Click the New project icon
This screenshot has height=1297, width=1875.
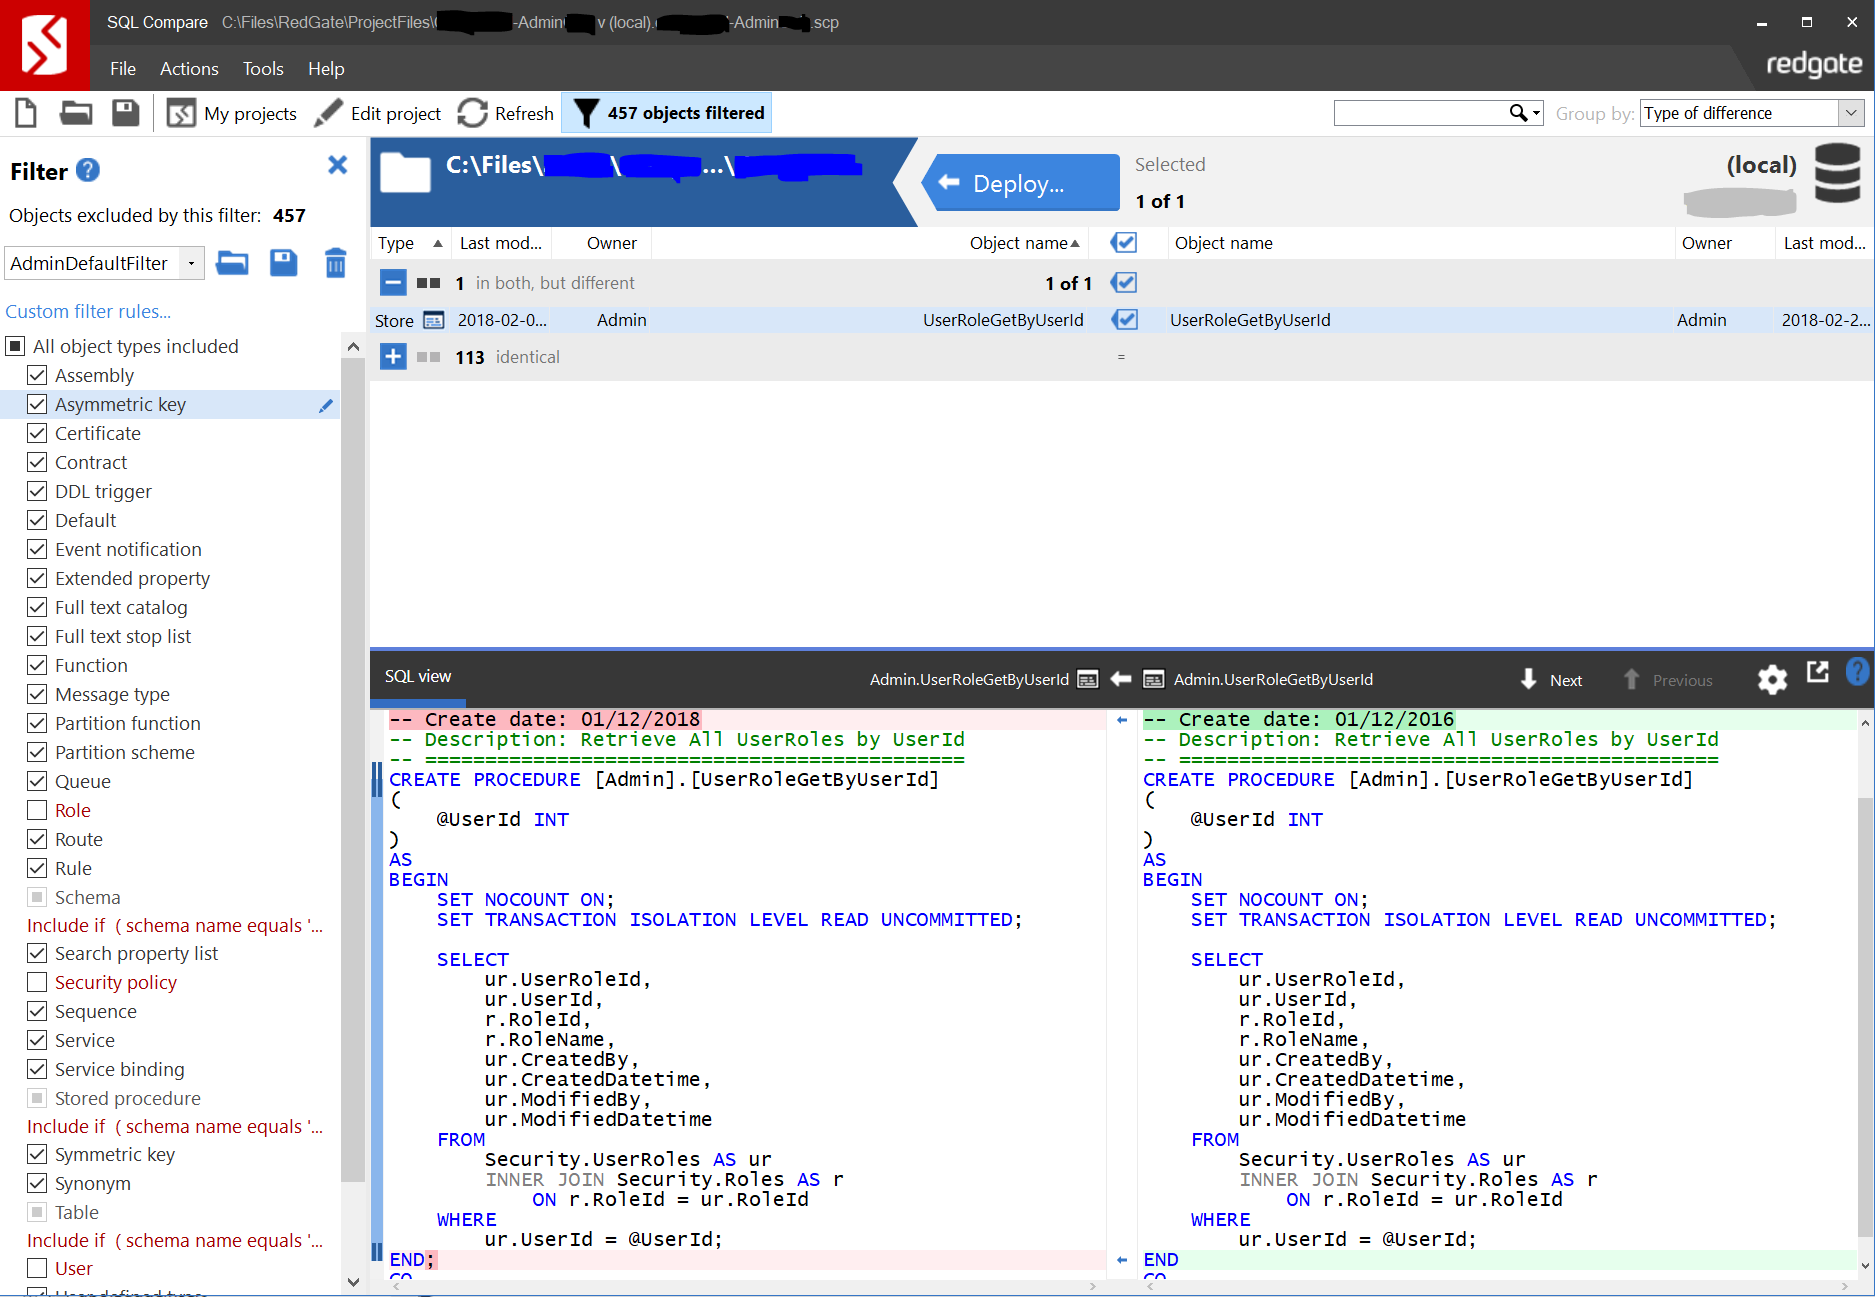26,113
